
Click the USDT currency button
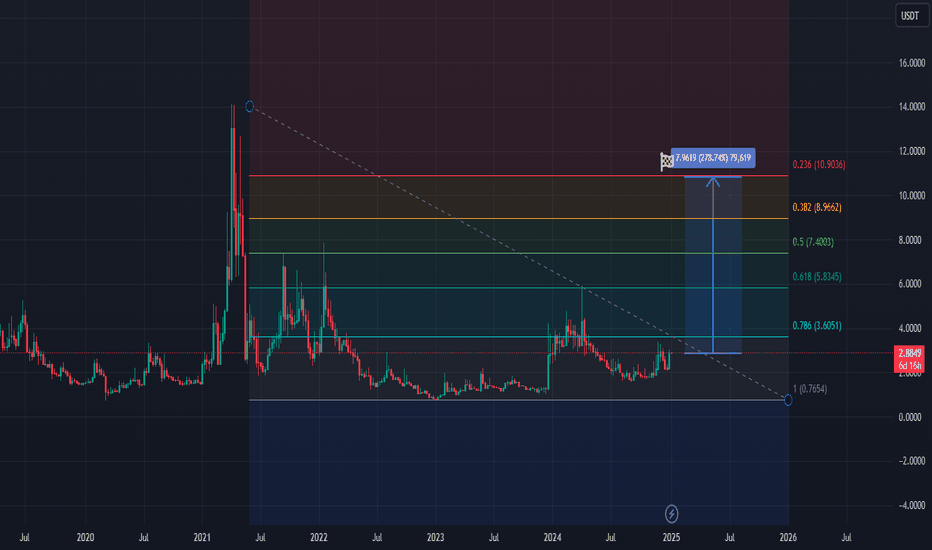click(x=912, y=15)
